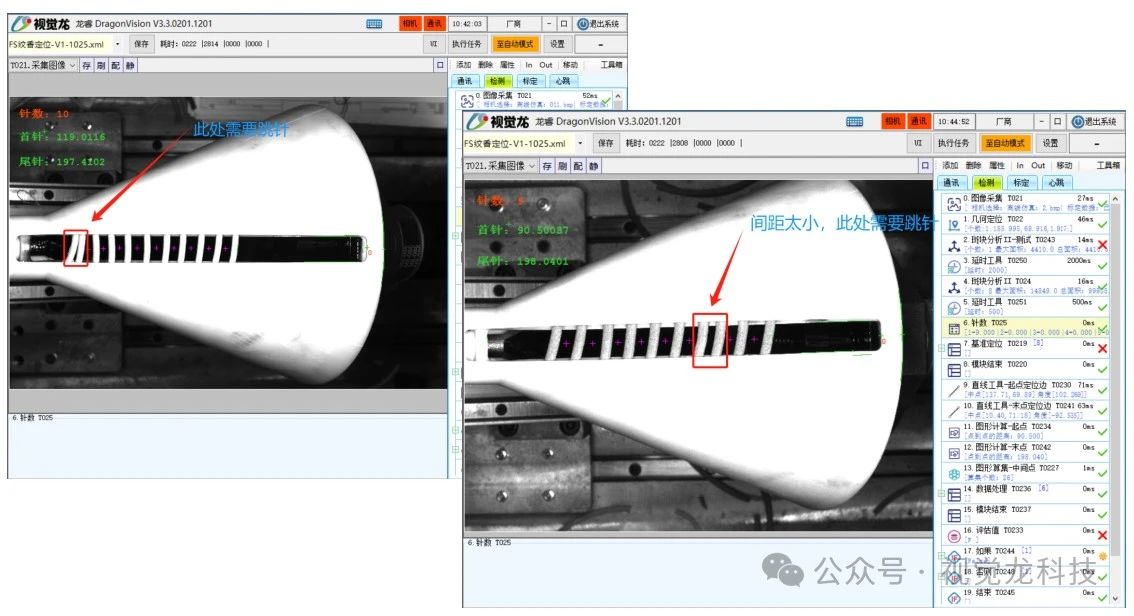1134x616 pixels.
Task: Toggle 静 static mode button in front window
Action: tap(594, 166)
